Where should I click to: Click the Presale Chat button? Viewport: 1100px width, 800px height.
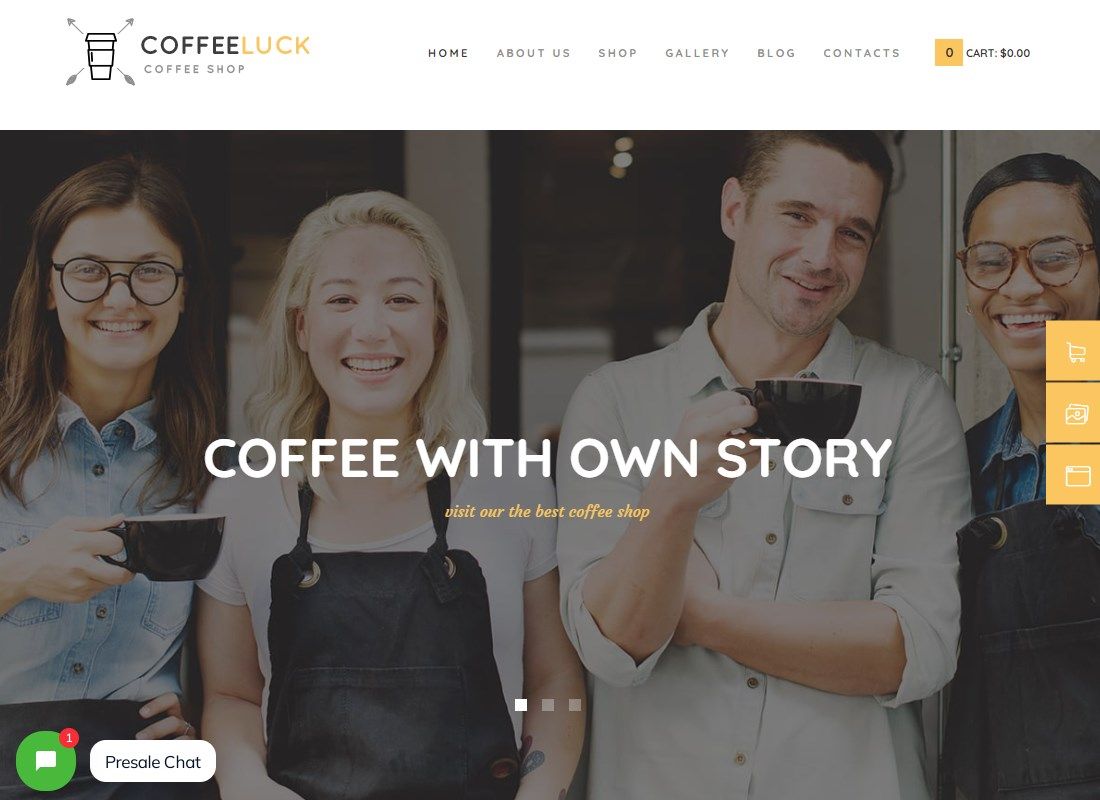153,761
